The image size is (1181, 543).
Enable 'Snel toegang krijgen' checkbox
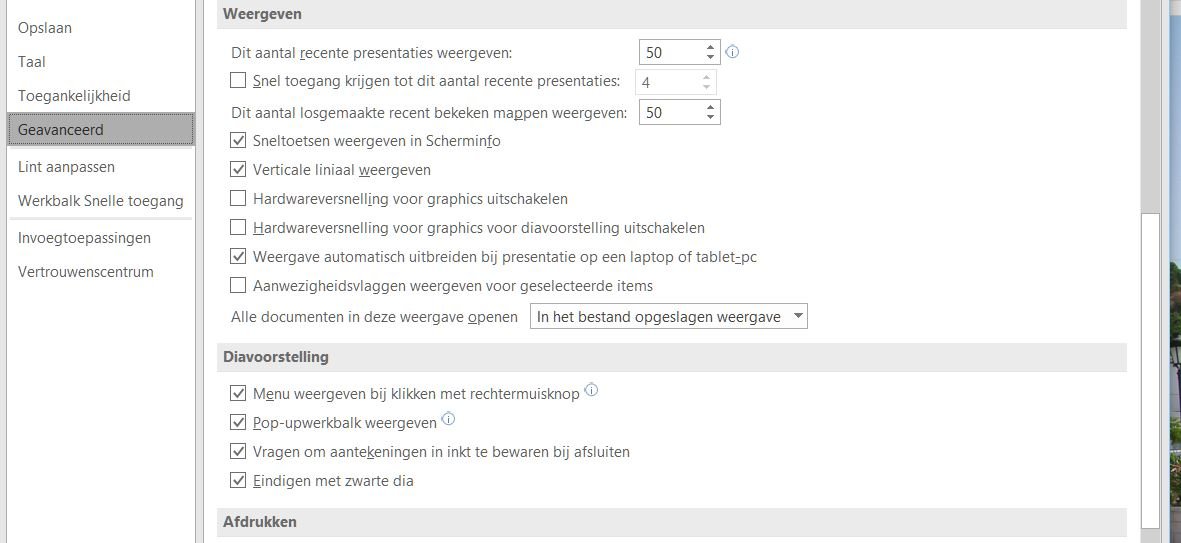[238, 81]
